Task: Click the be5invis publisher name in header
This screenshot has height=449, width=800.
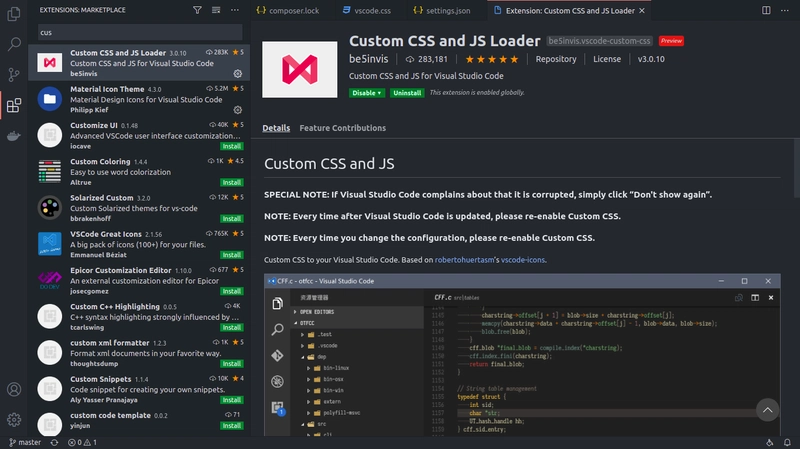Action: 368,59
